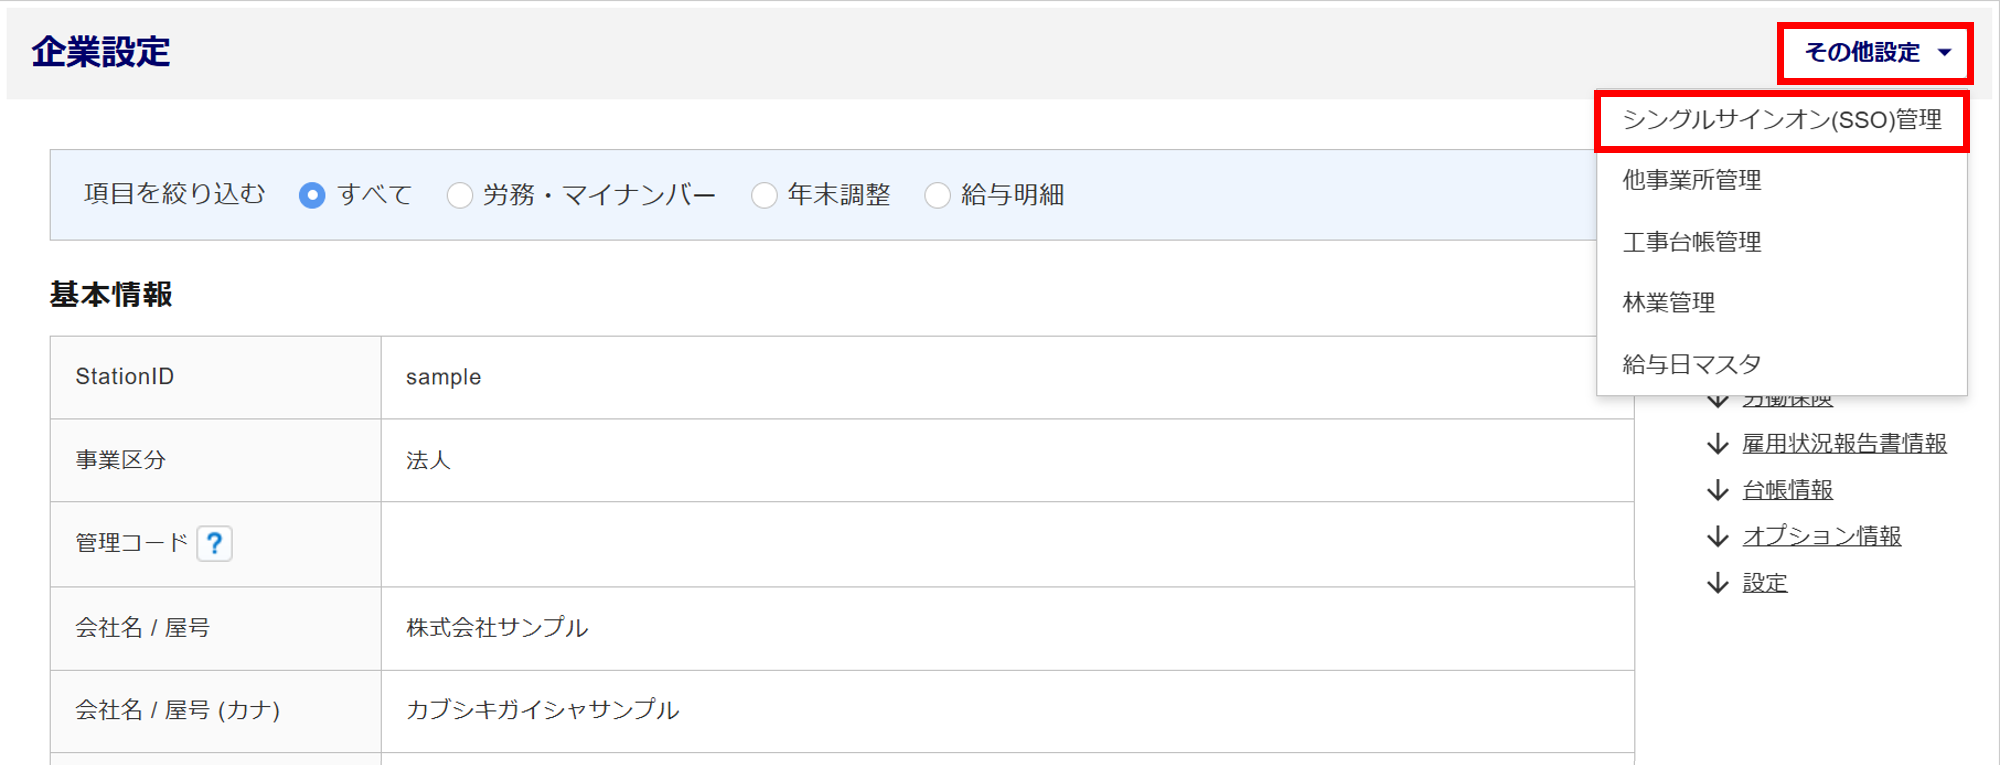
Task: Click the StationID value sample
Action: (x=443, y=377)
